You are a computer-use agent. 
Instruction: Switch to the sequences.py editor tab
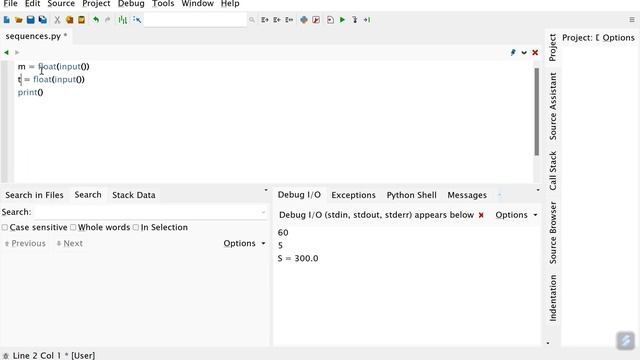[36, 36]
